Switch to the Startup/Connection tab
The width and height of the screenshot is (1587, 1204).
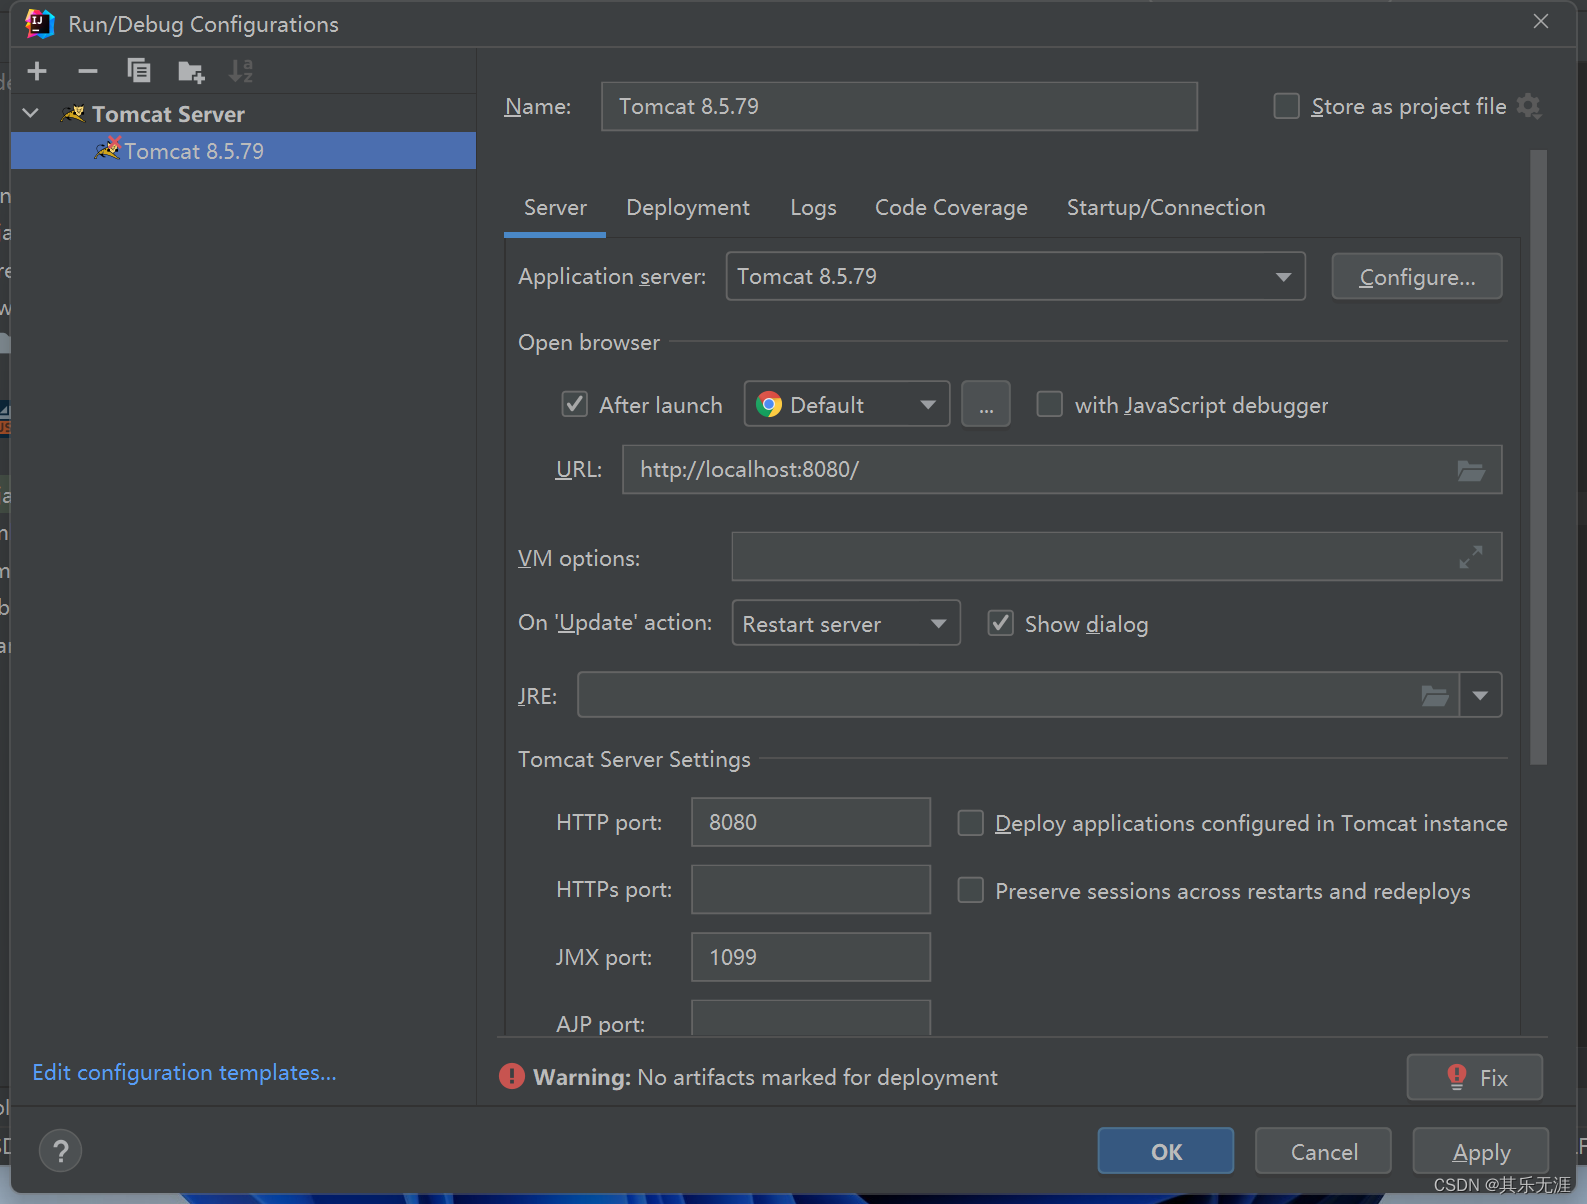click(x=1166, y=208)
